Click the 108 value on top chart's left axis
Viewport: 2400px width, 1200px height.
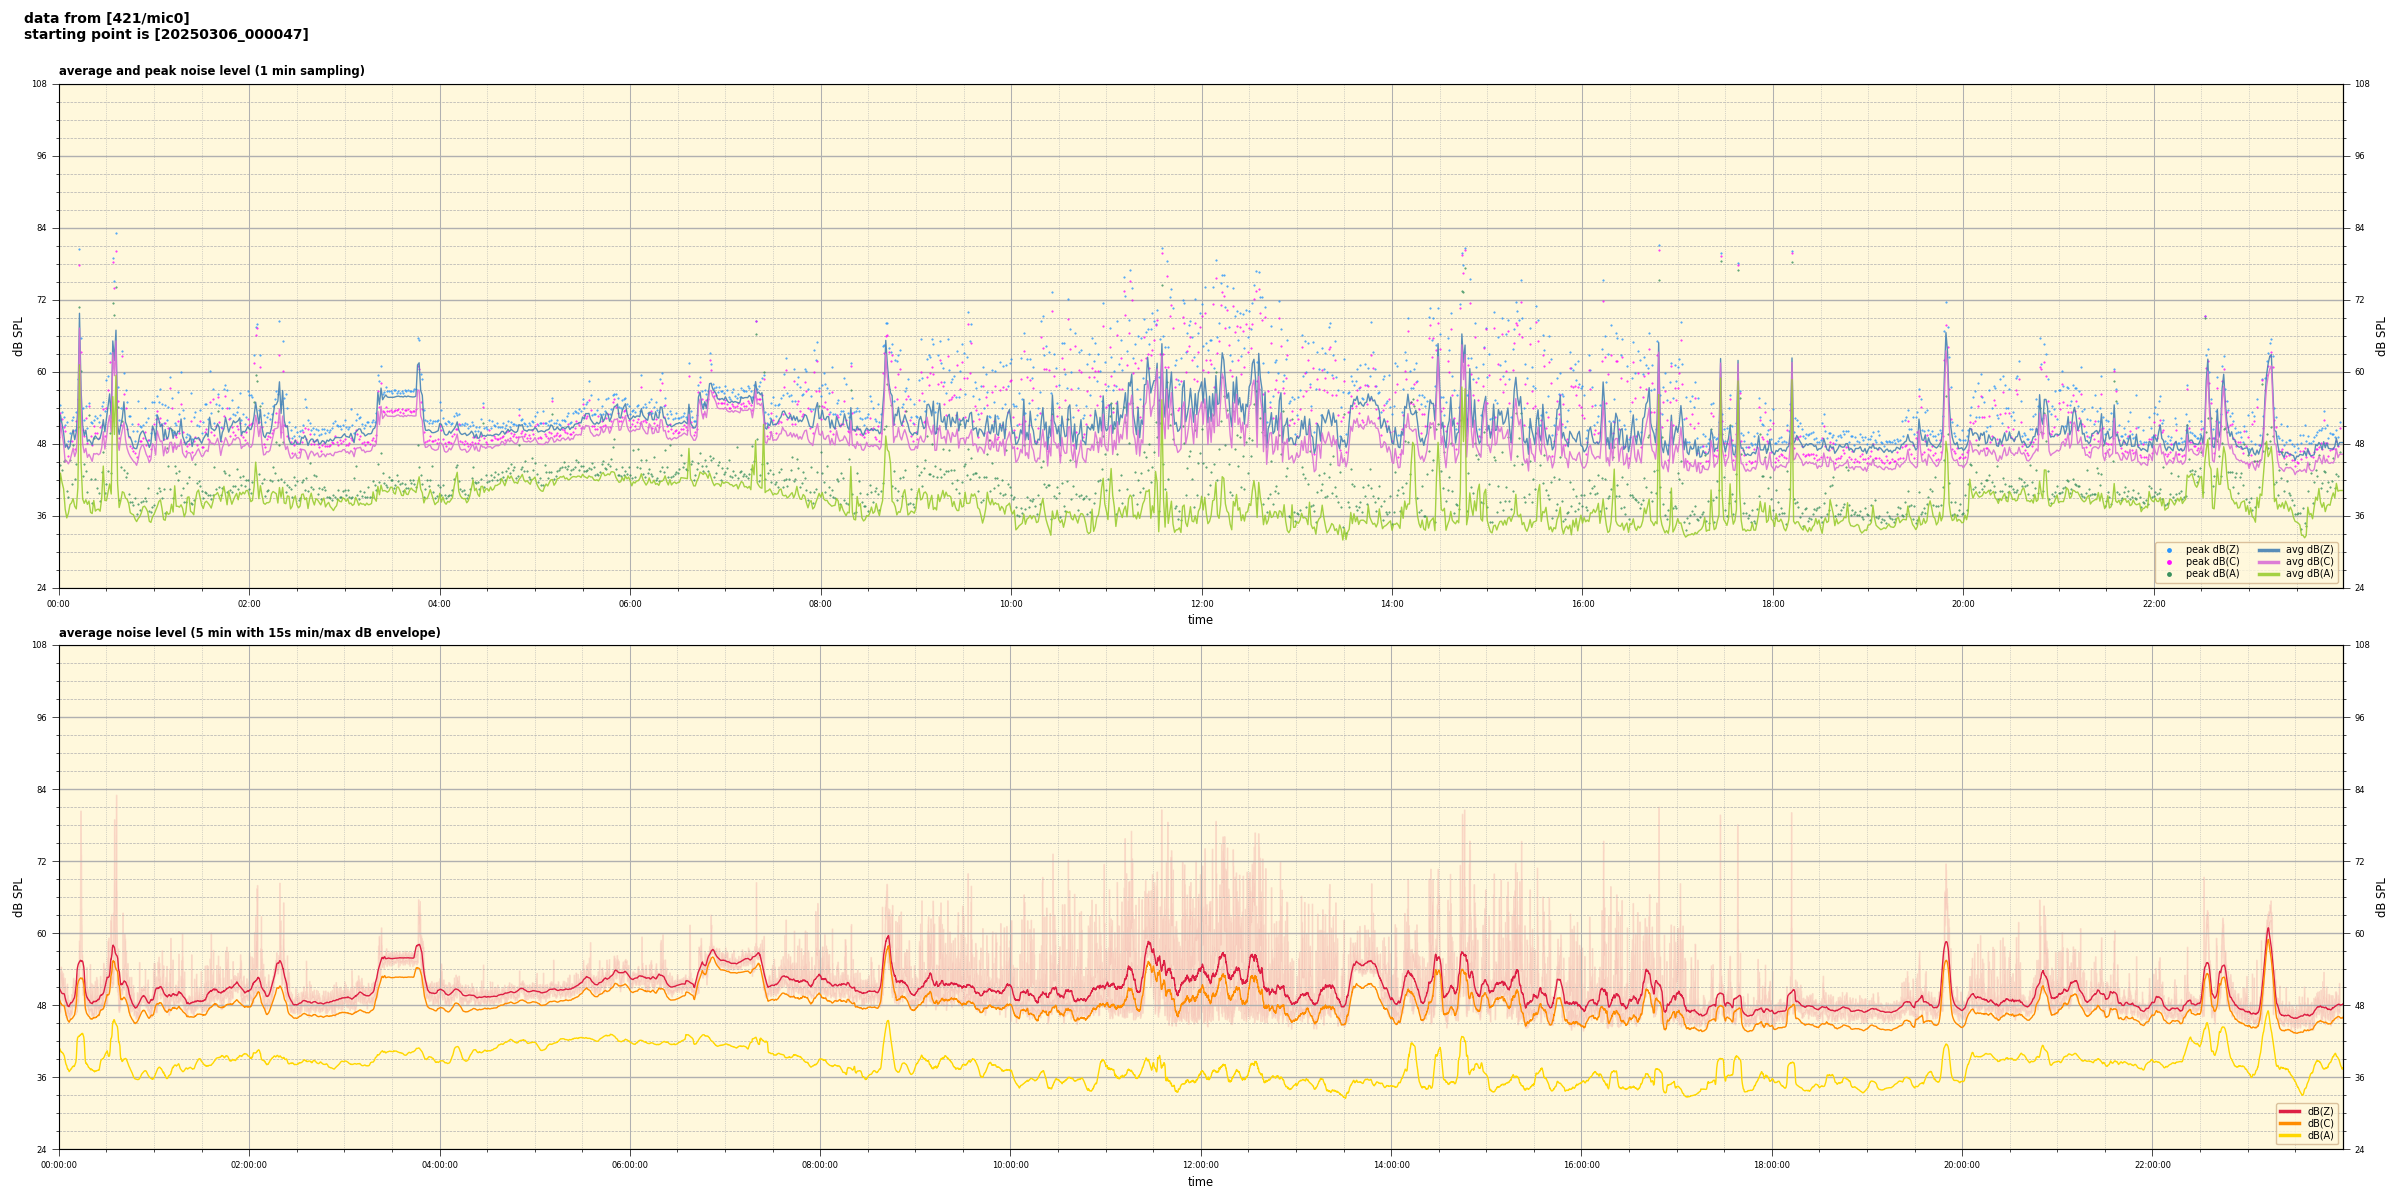pyautogui.click(x=39, y=84)
